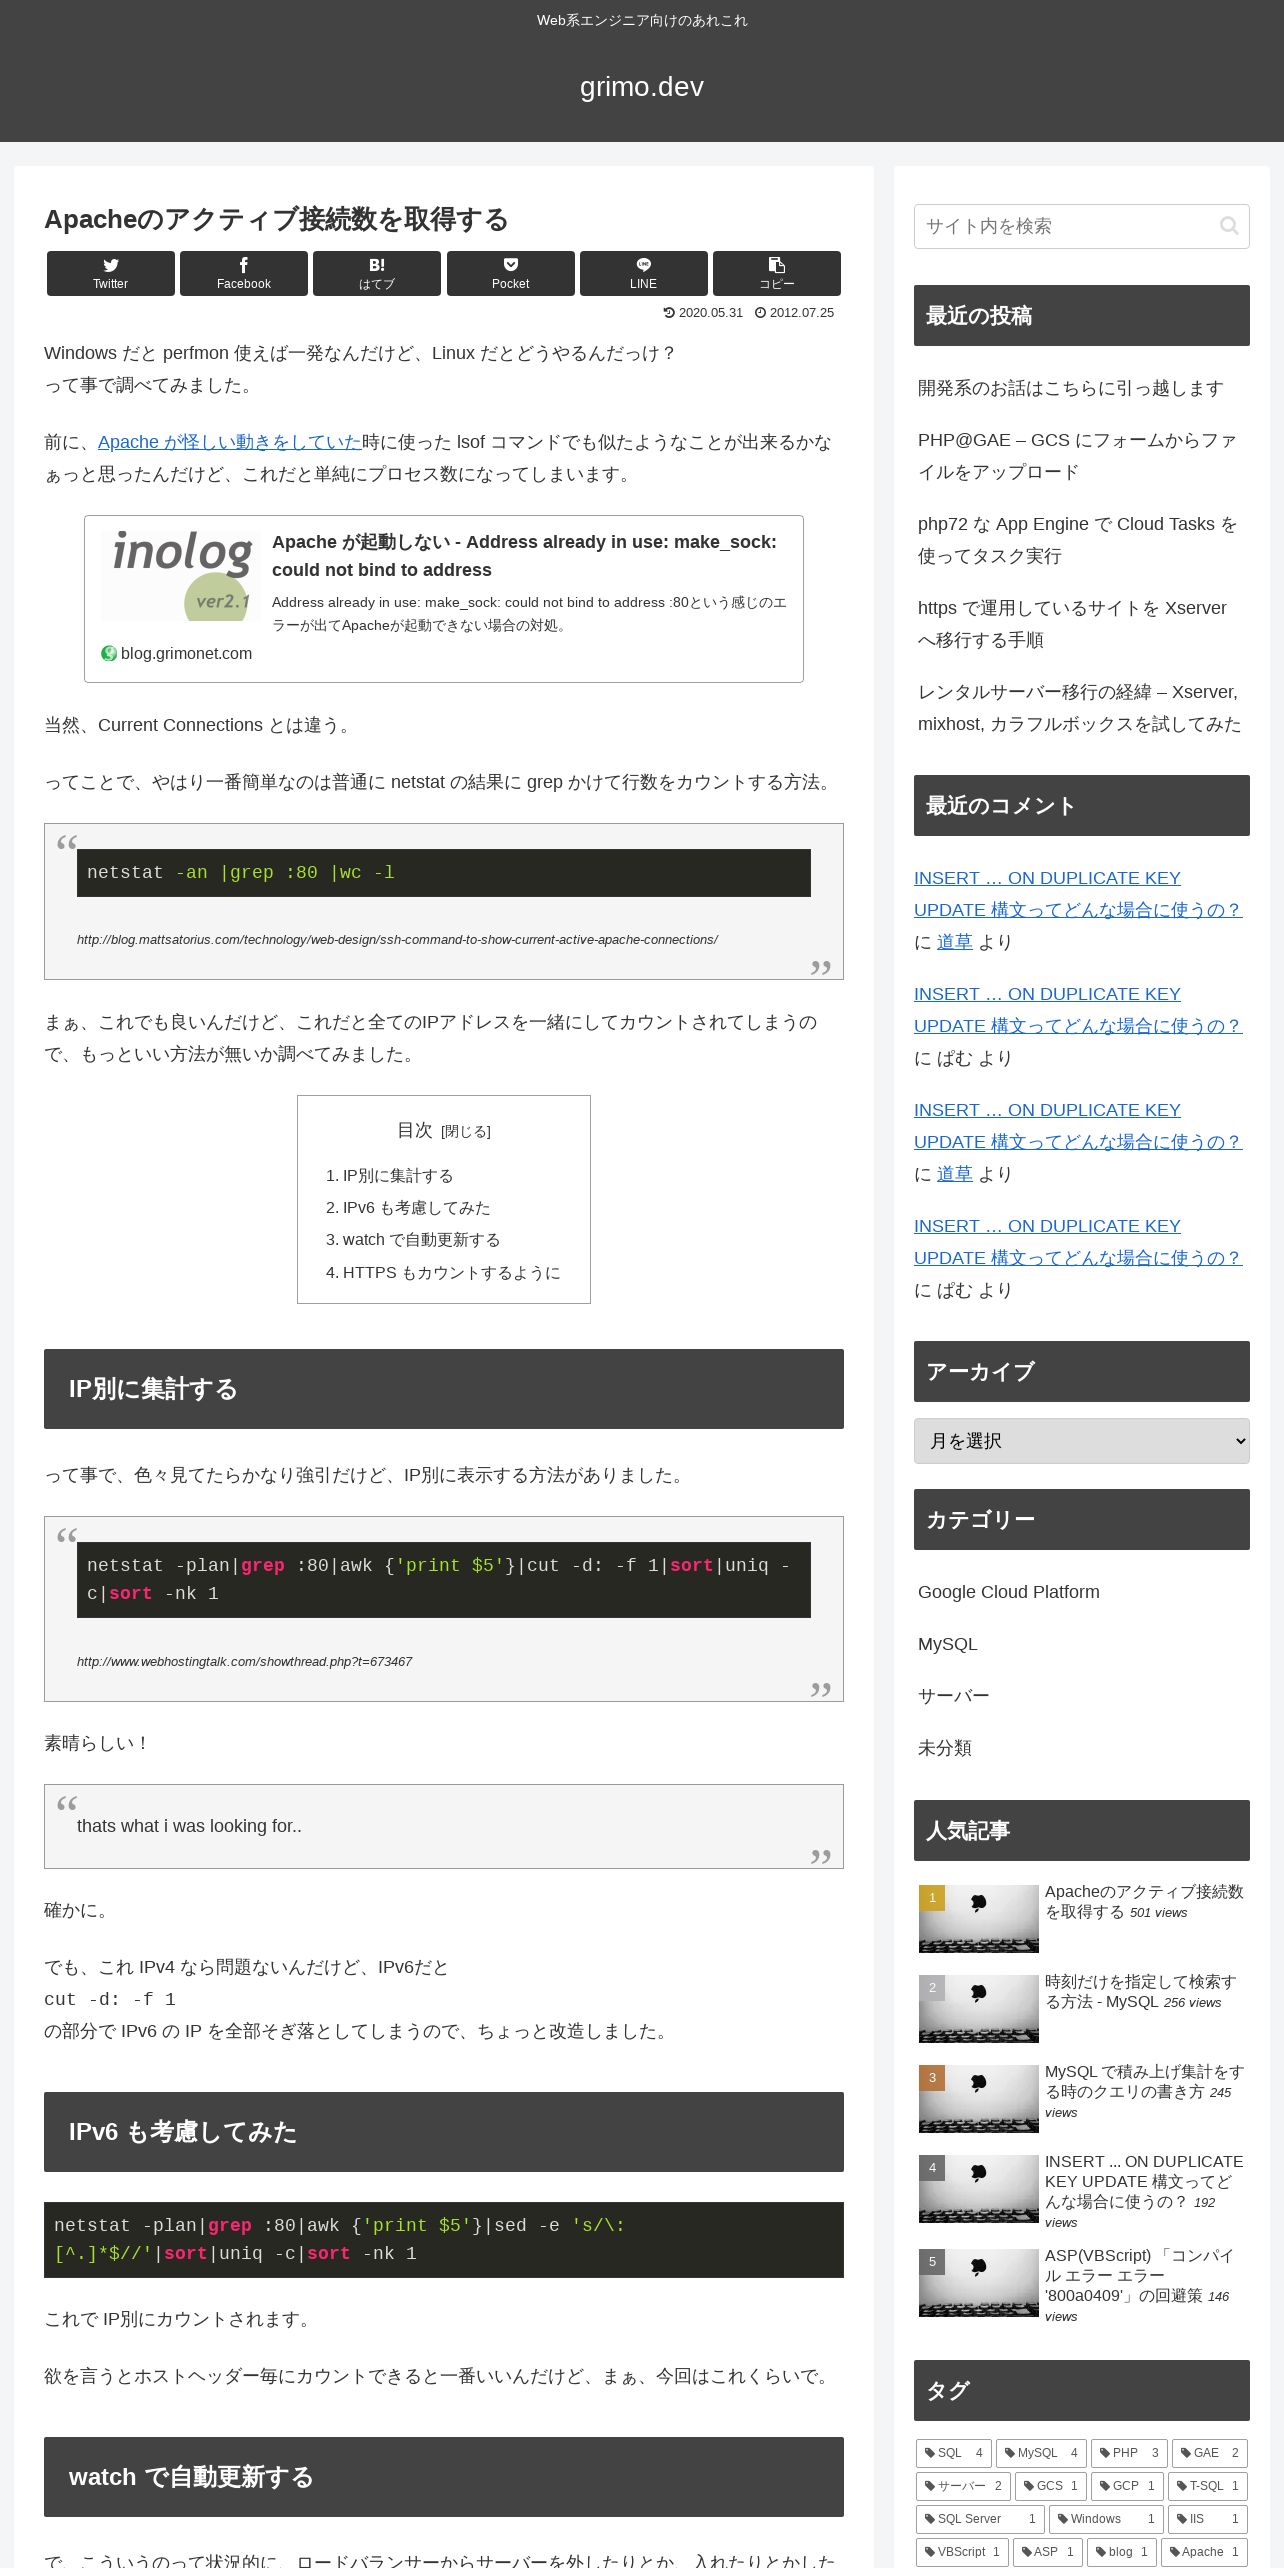This screenshot has height=2568, width=1284.
Task: Bookmark article with Hatebu button
Action: click(x=377, y=273)
